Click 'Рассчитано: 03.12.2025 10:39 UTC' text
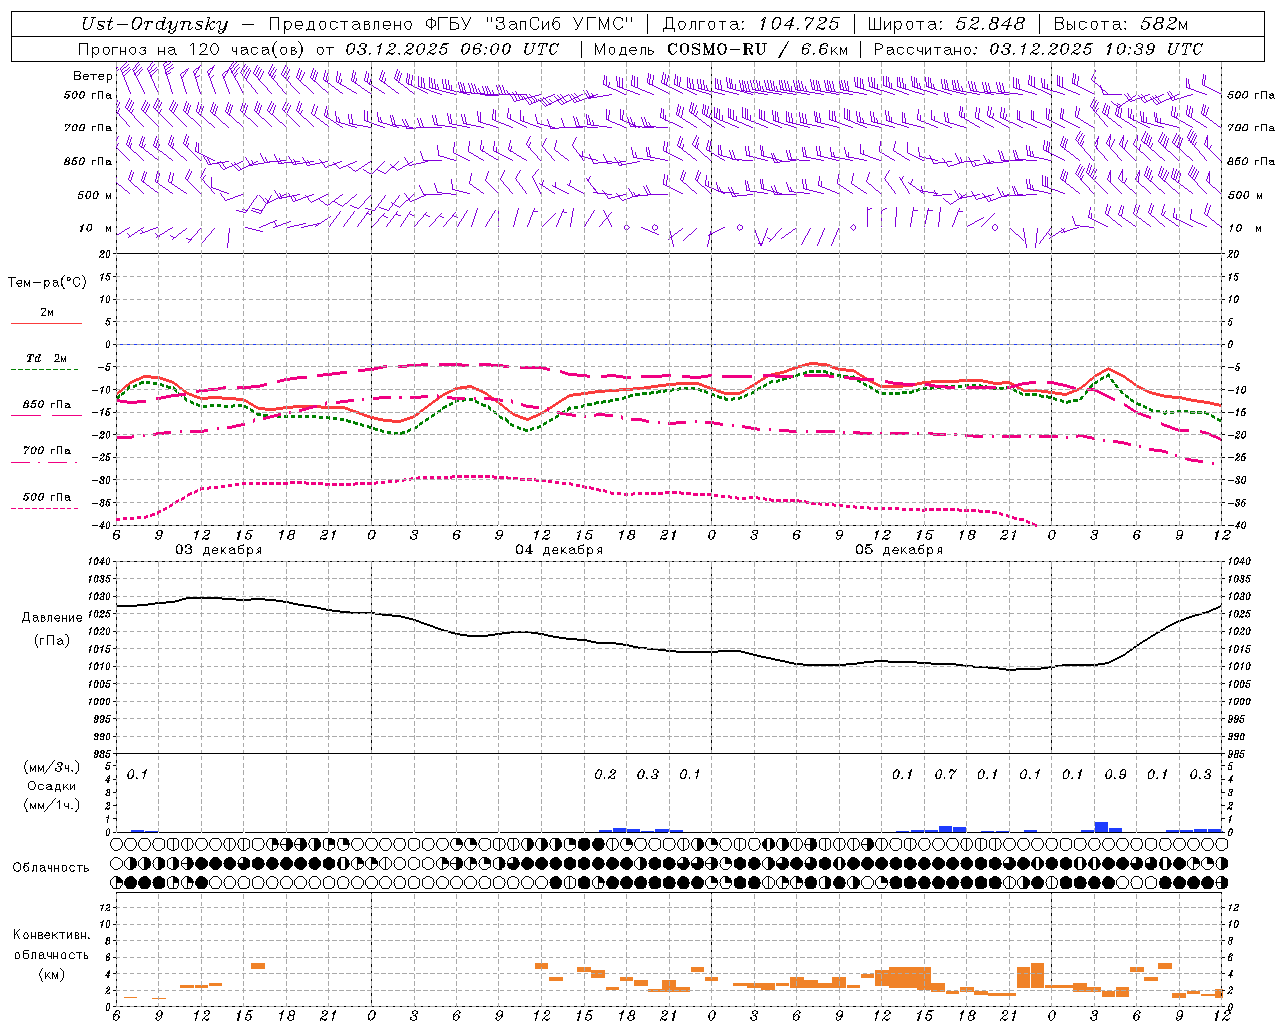Screen dimensions: 1280x1024 pos(1038,49)
